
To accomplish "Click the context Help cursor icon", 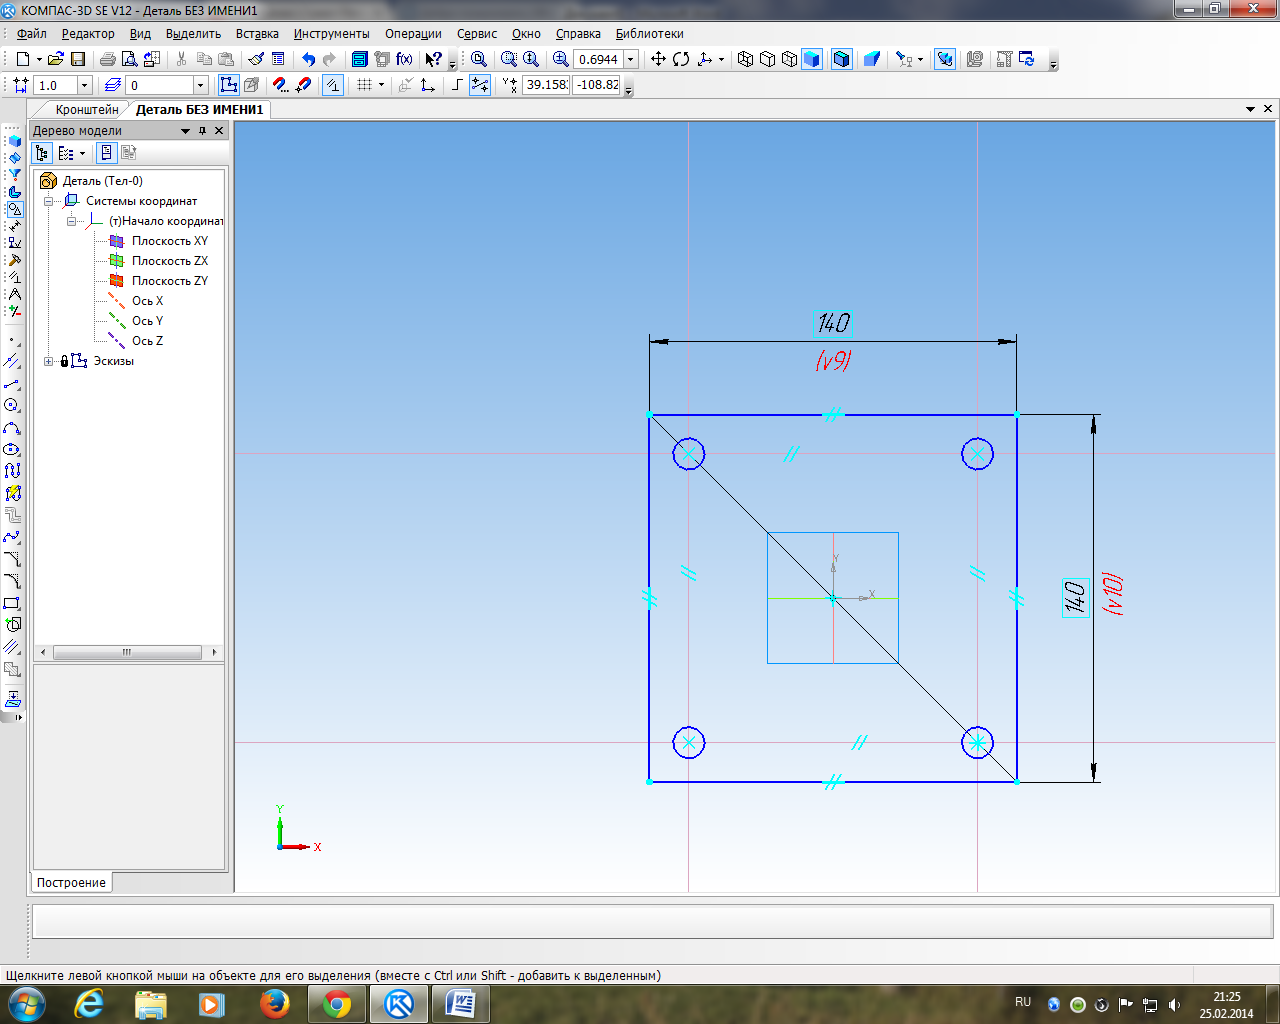I will click(433, 59).
